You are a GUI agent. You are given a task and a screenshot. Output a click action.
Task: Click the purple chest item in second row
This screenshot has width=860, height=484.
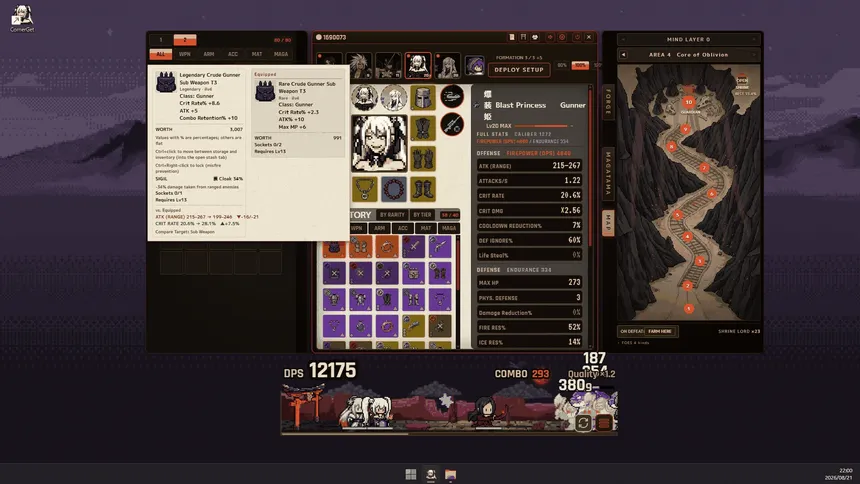tap(414, 273)
